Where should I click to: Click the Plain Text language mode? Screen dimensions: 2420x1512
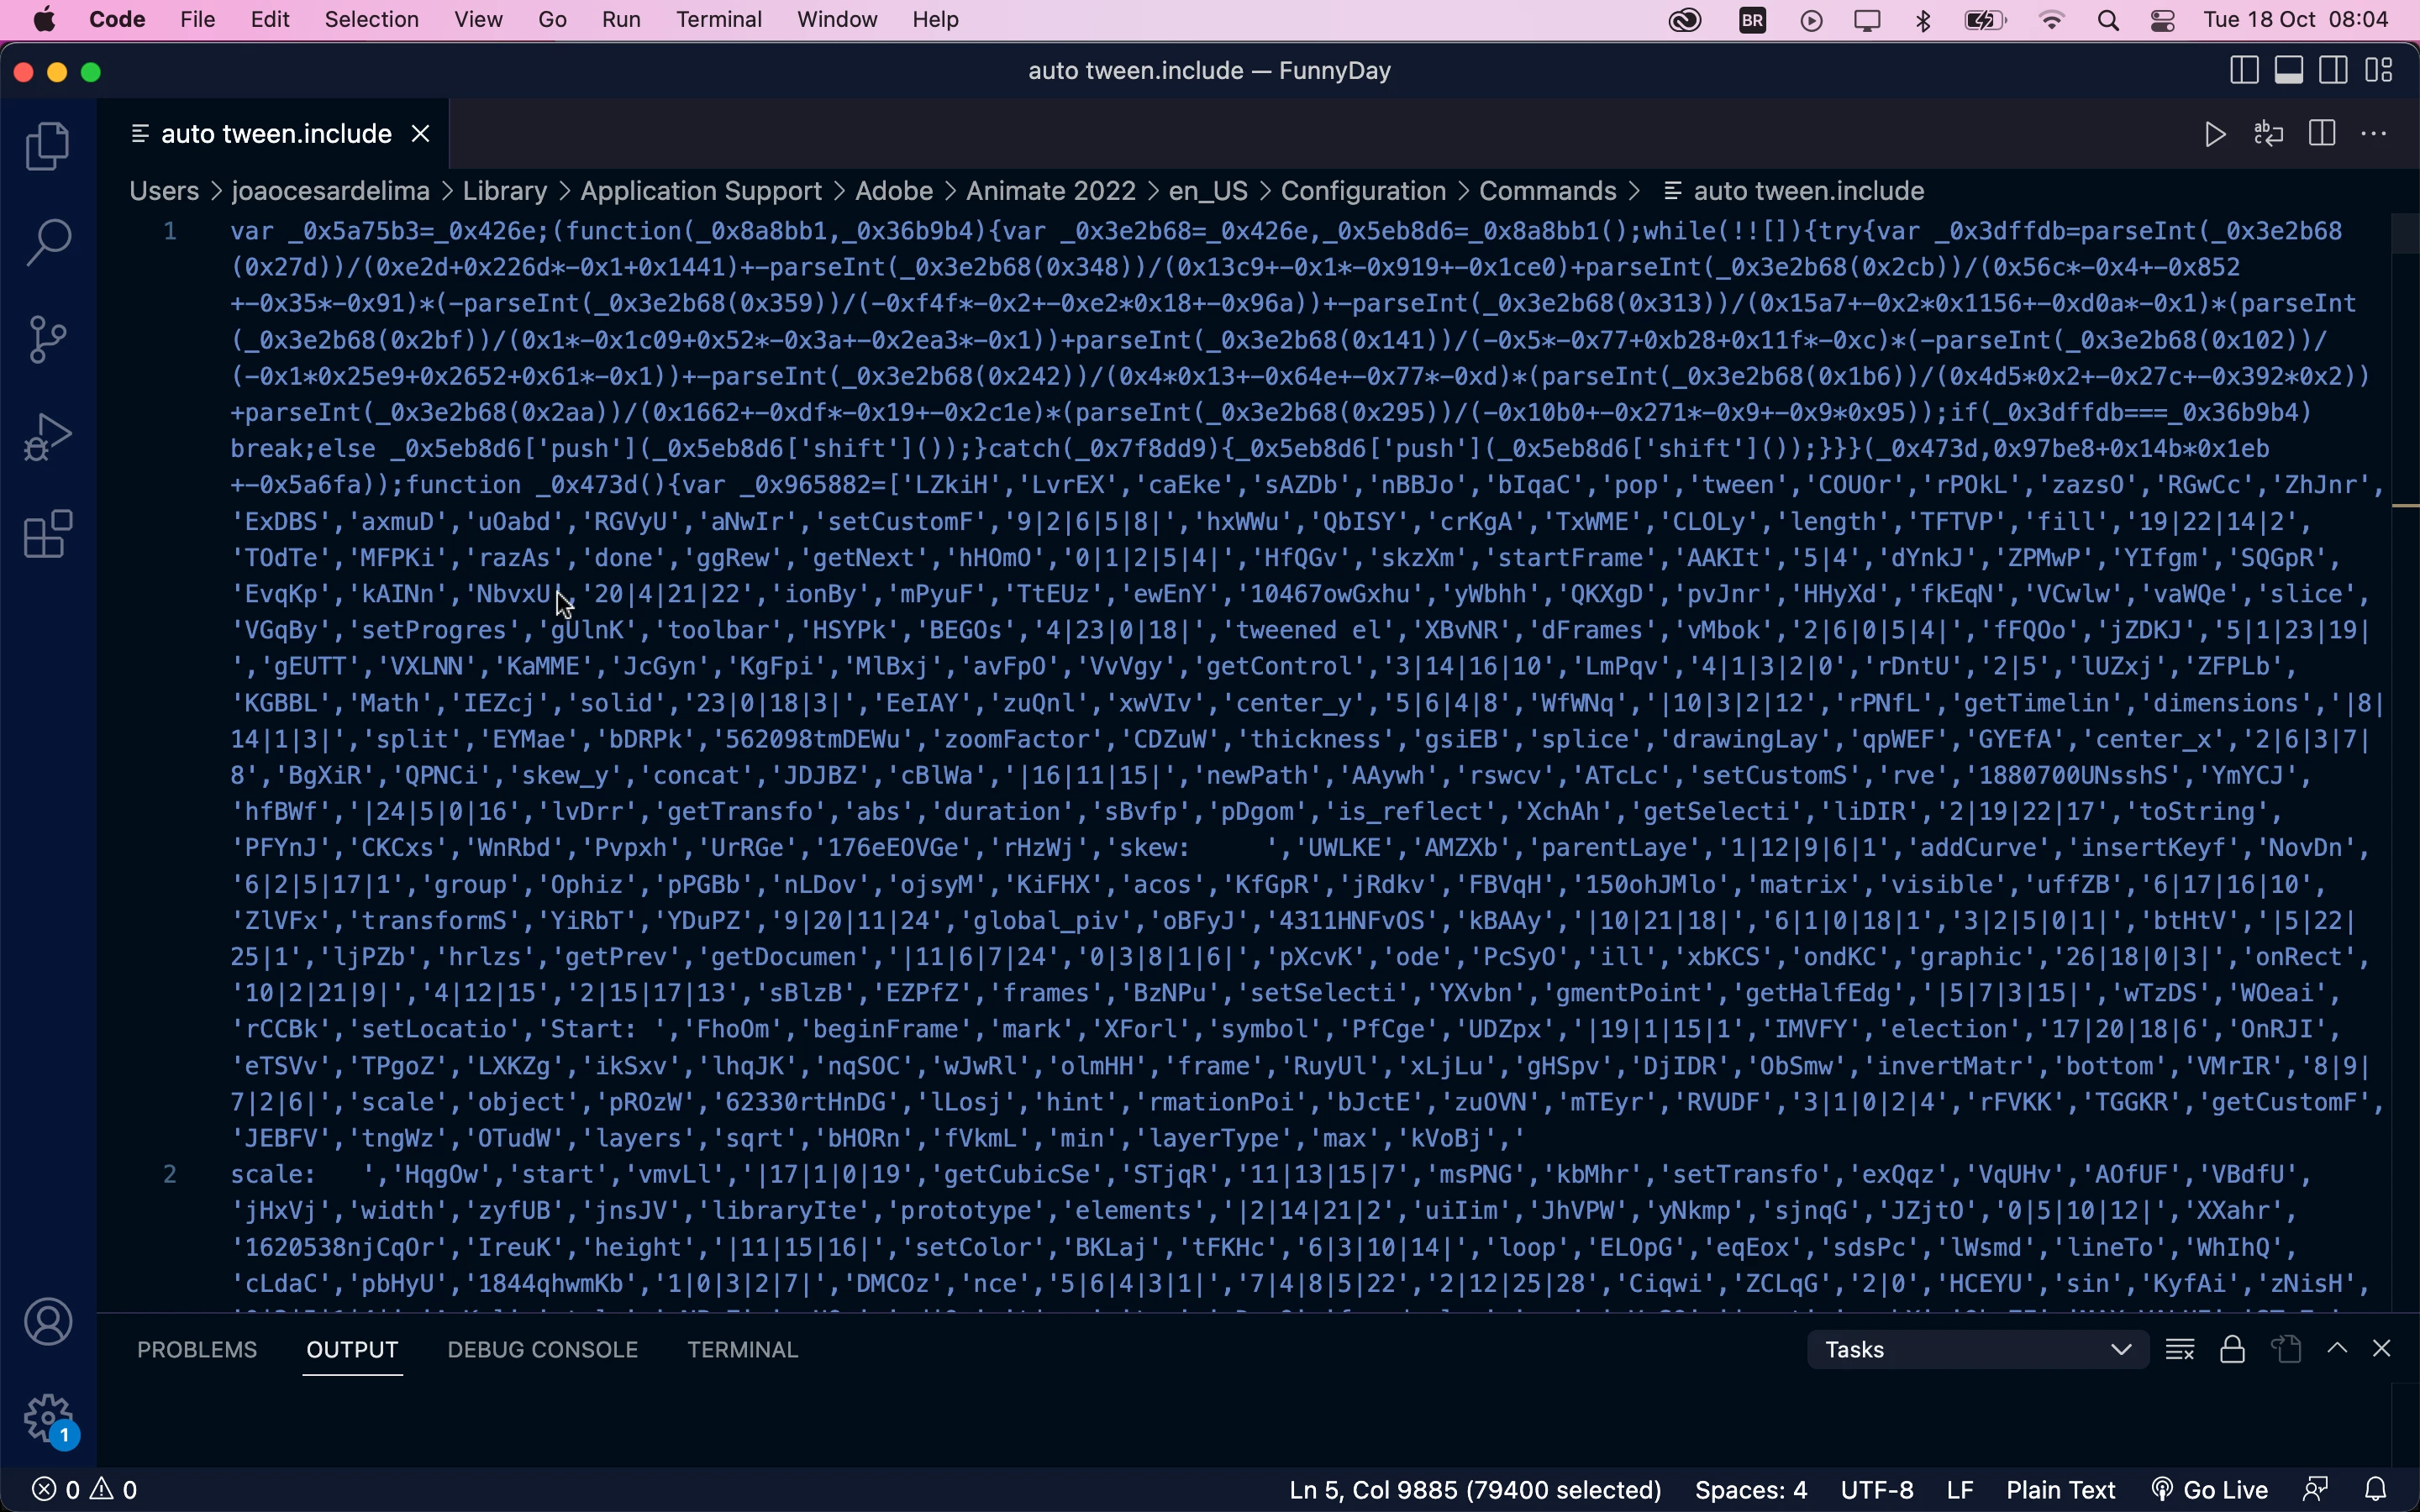(2060, 1490)
